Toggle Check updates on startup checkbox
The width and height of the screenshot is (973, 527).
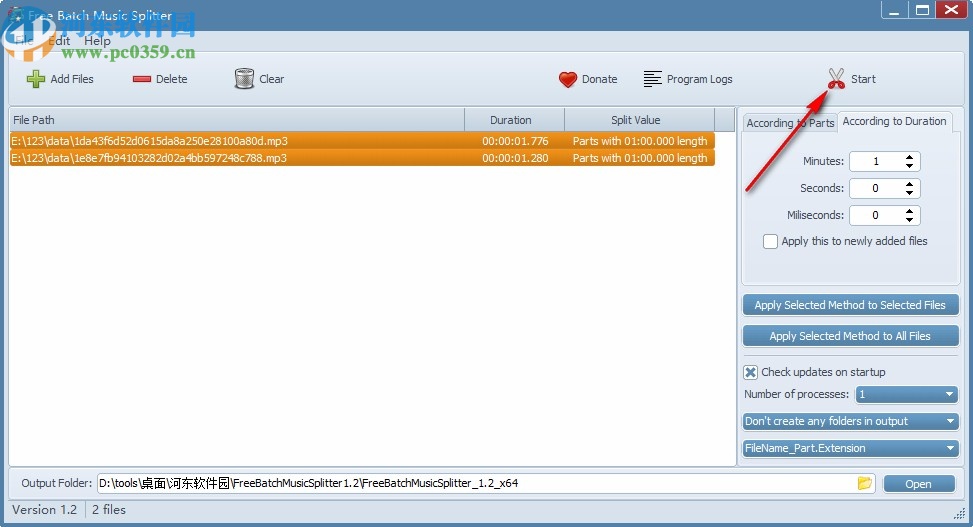[750, 372]
